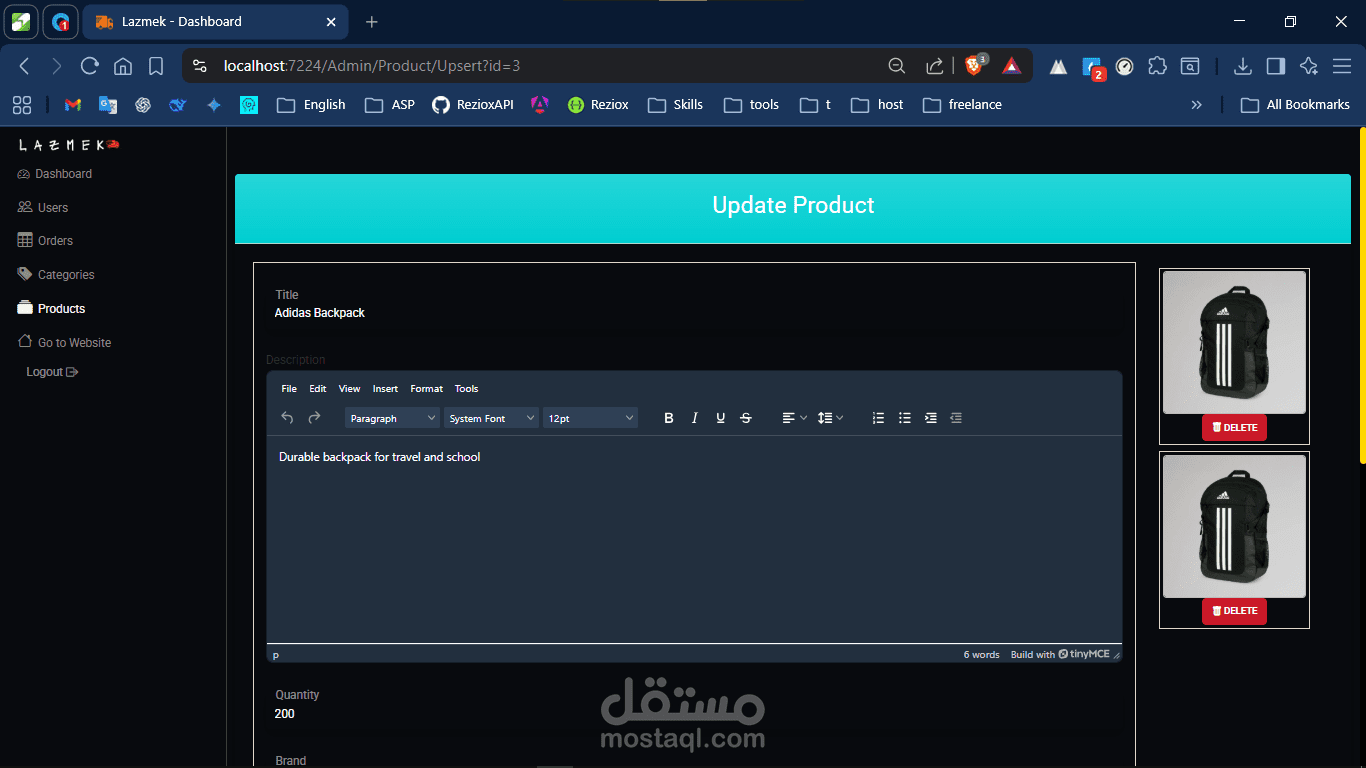Open the editor Tools menu
This screenshot has height=768, width=1366.
point(467,389)
